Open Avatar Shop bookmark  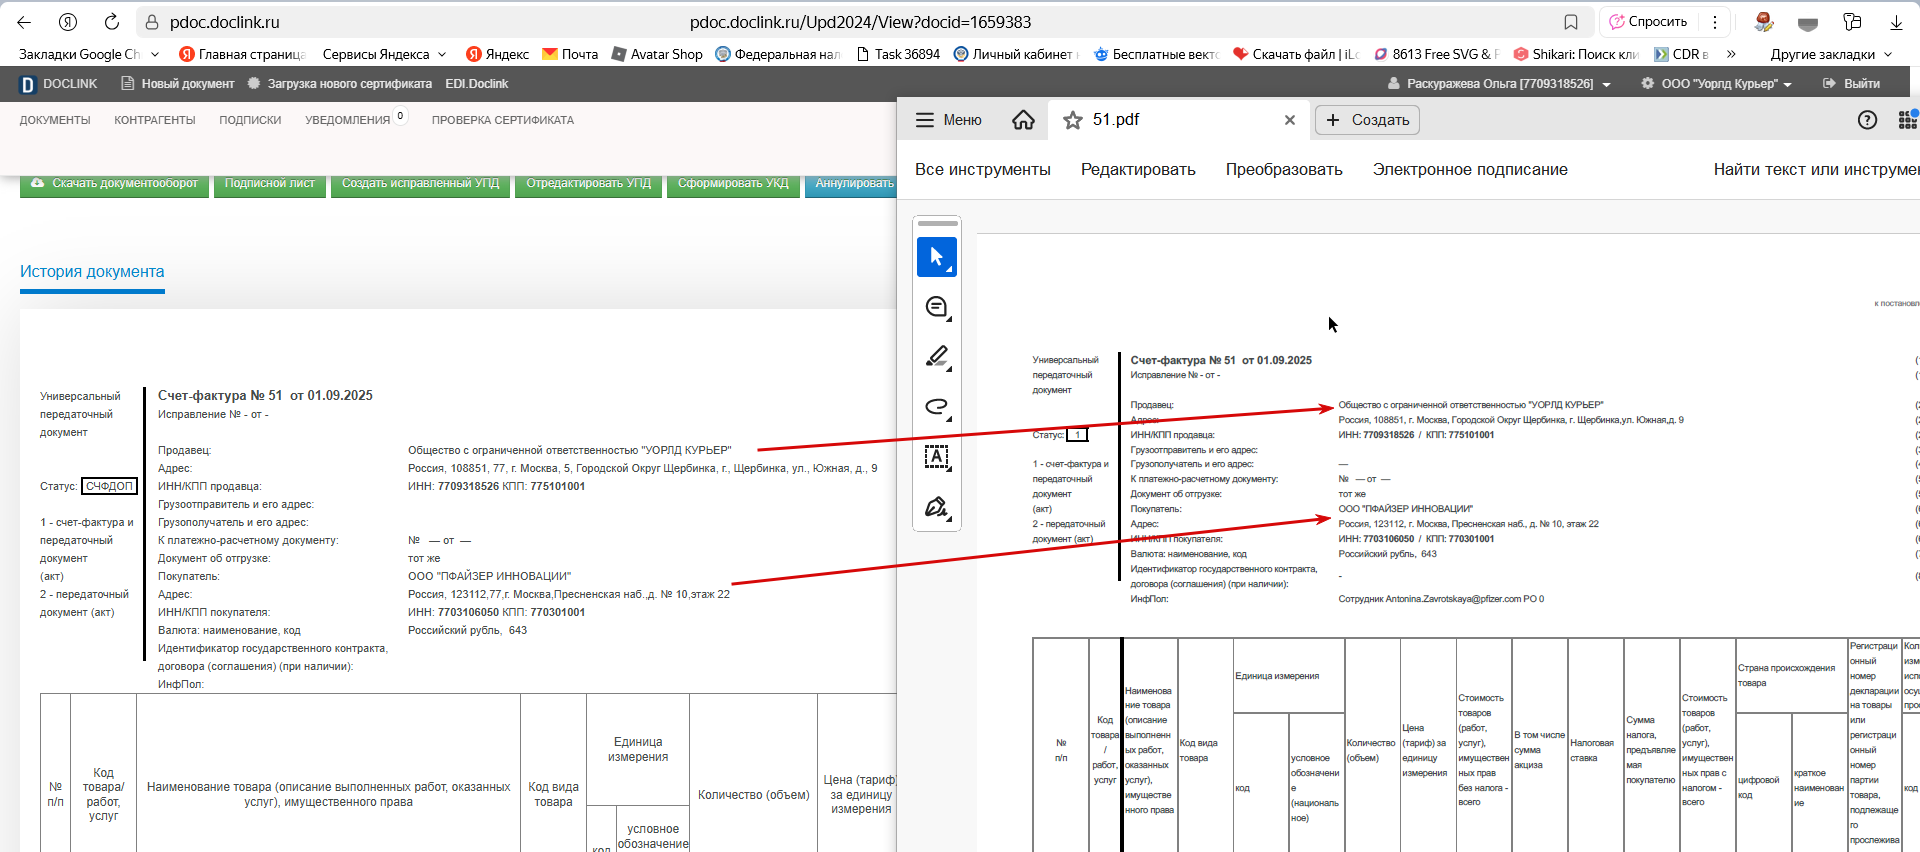pos(657,54)
